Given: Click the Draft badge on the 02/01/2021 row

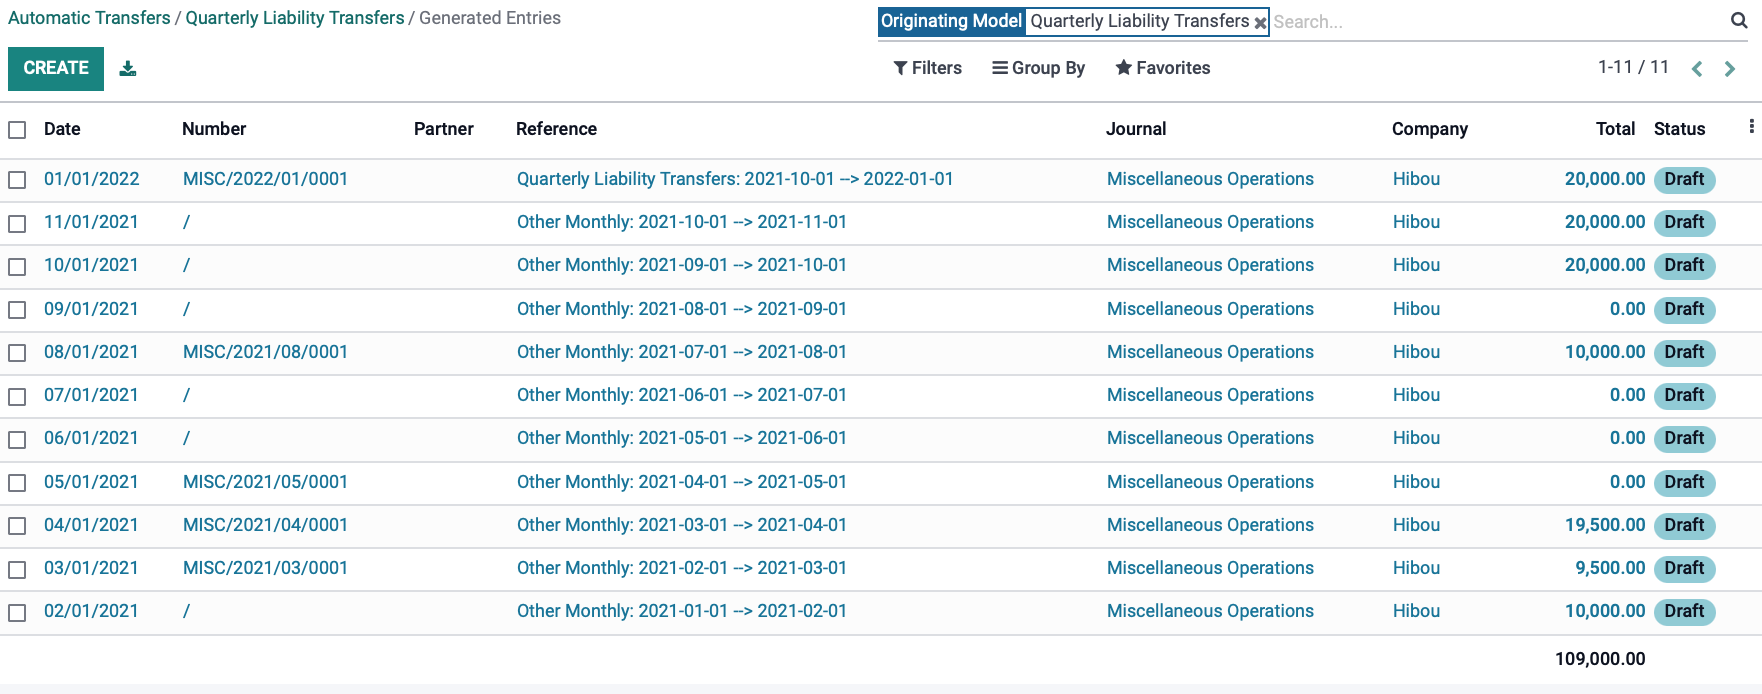Looking at the screenshot, I should click(x=1684, y=611).
